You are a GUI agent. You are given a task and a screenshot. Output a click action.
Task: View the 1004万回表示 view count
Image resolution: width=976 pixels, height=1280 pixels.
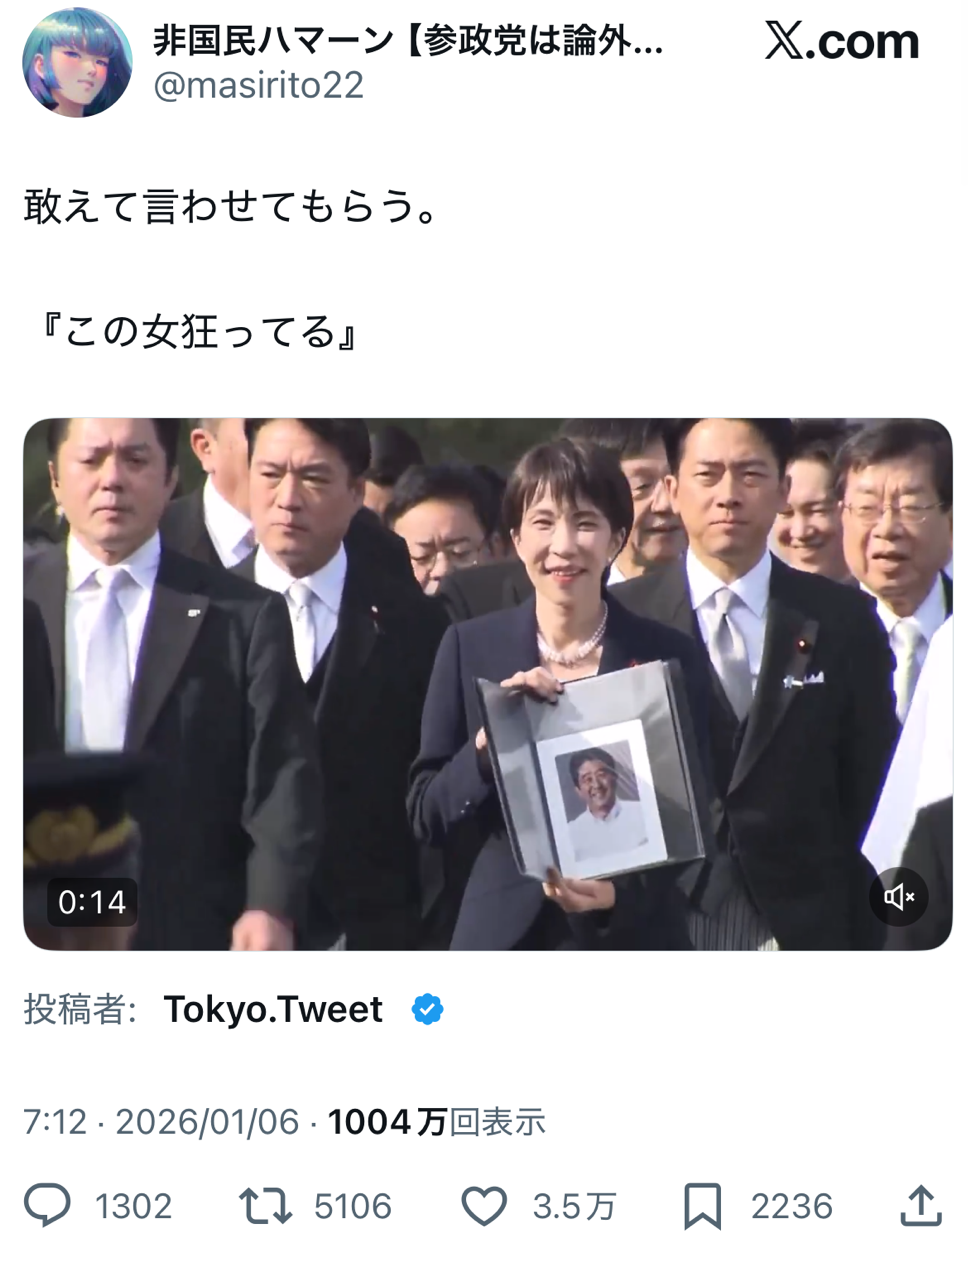tap(437, 1122)
